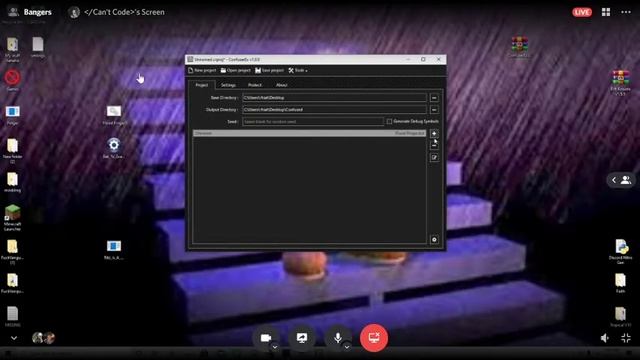
Task: Select the WinRAR archive at top right
Action: pyautogui.click(x=519, y=46)
